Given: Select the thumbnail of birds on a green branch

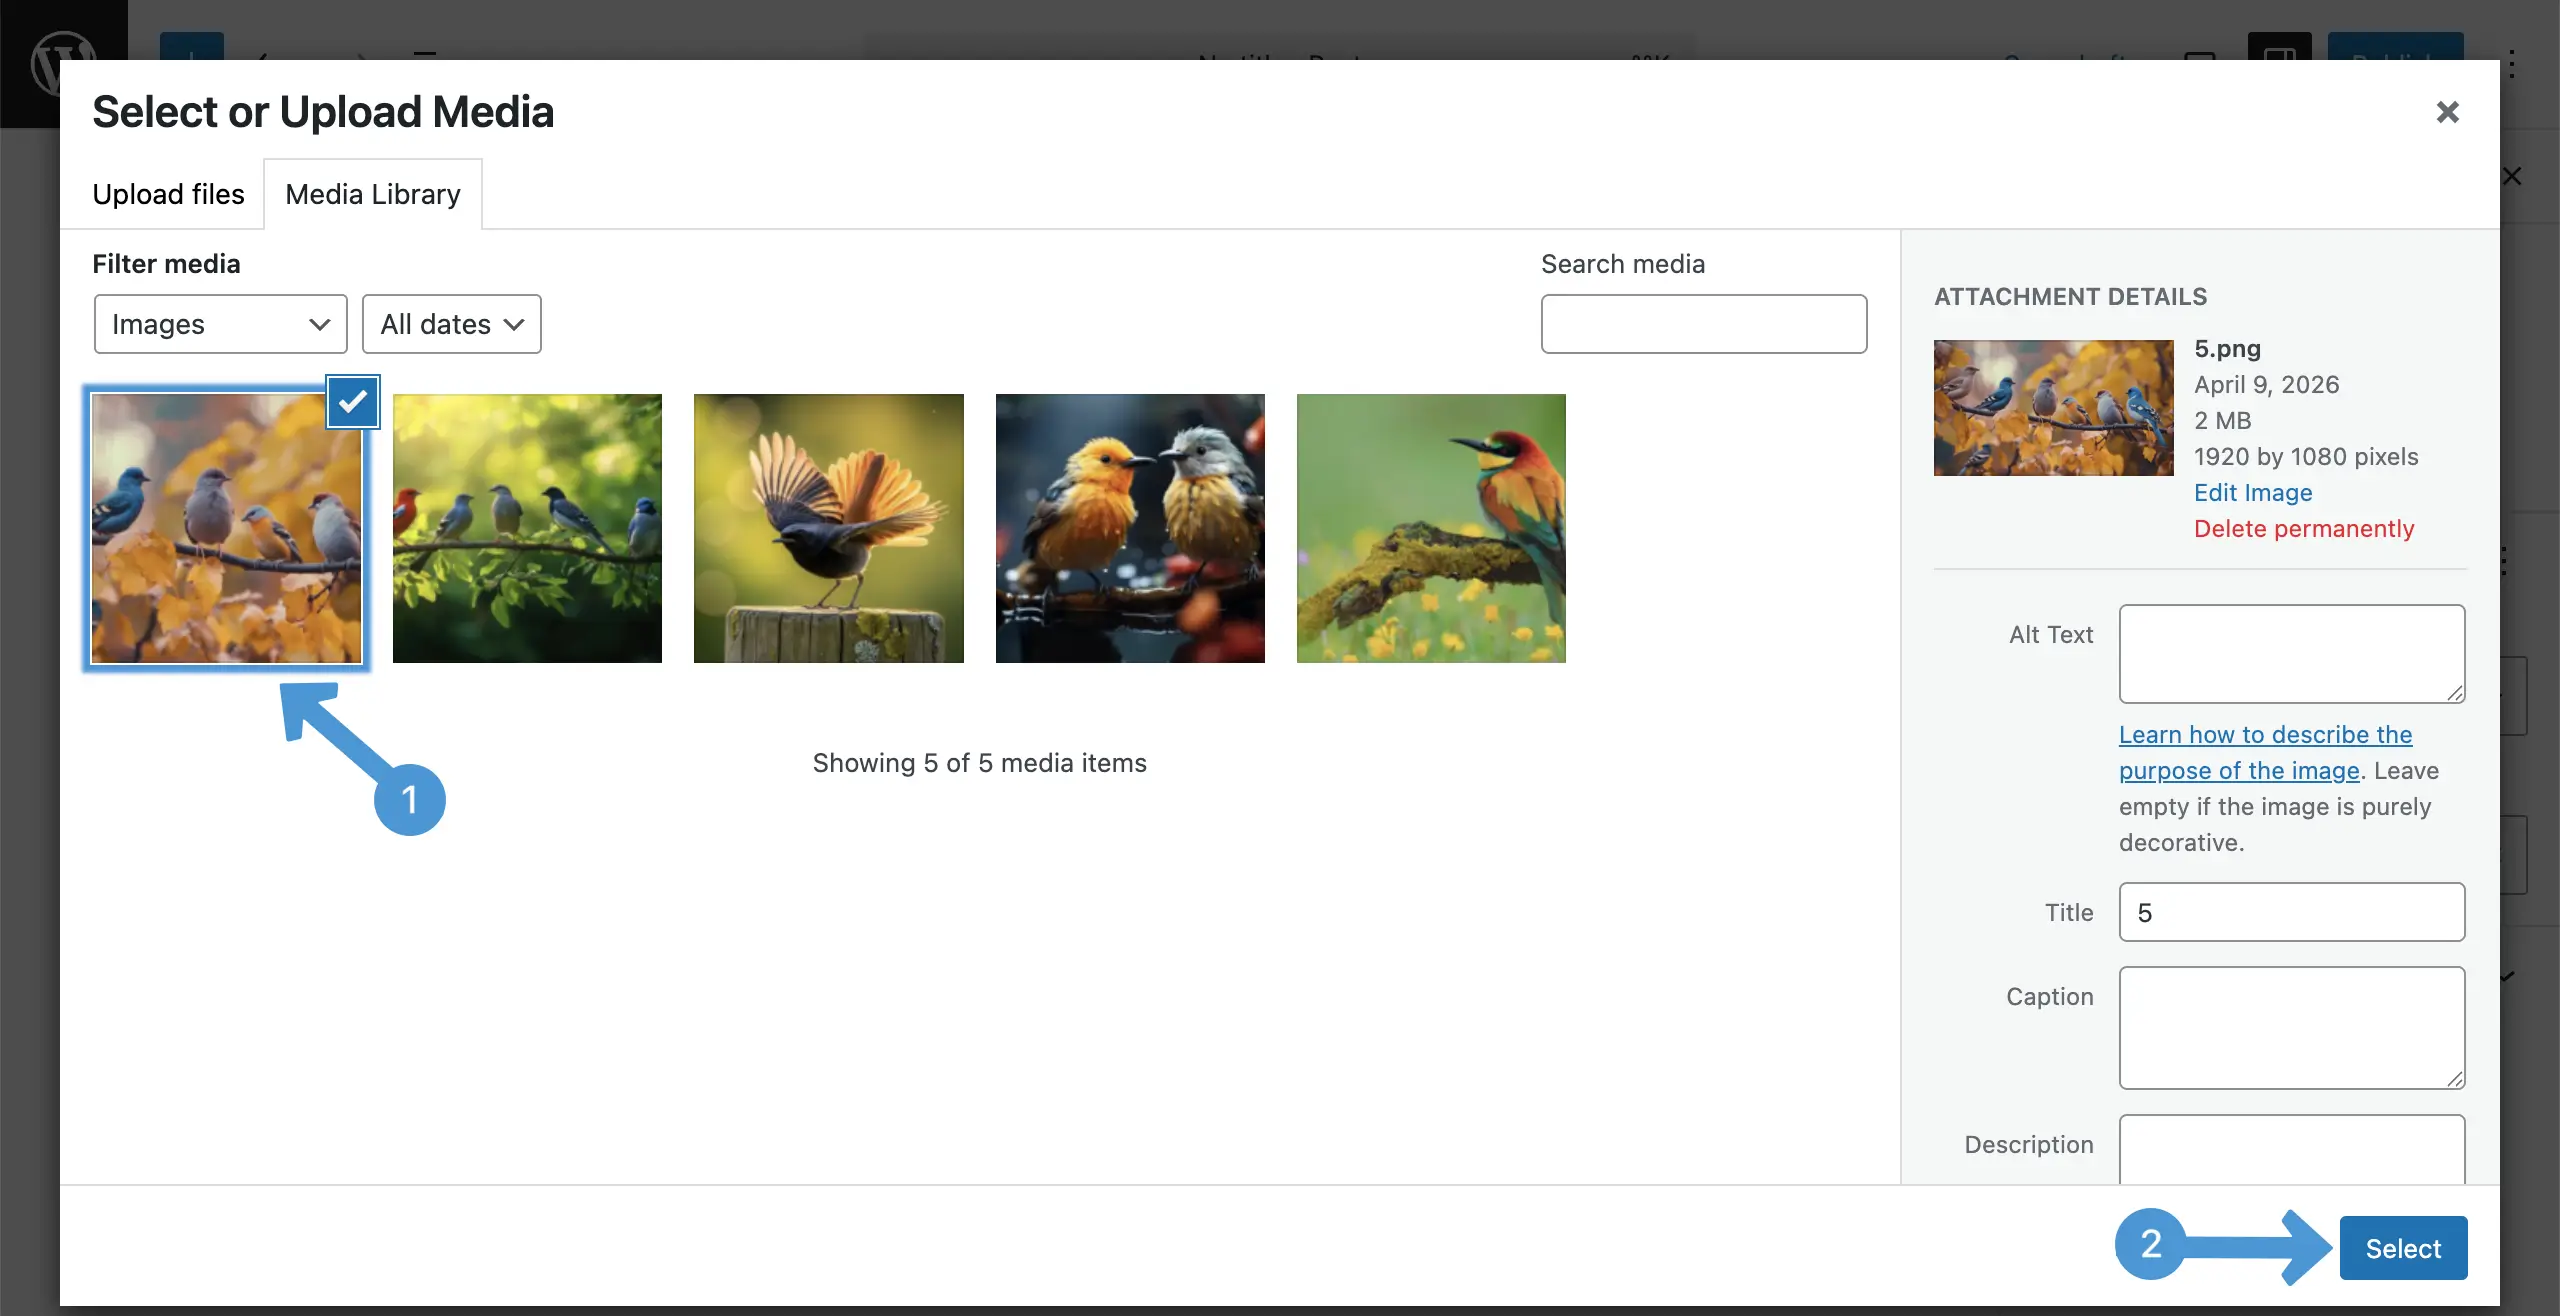Looking at the screenshot, I should pyautogui.click(x=527, y=527).
